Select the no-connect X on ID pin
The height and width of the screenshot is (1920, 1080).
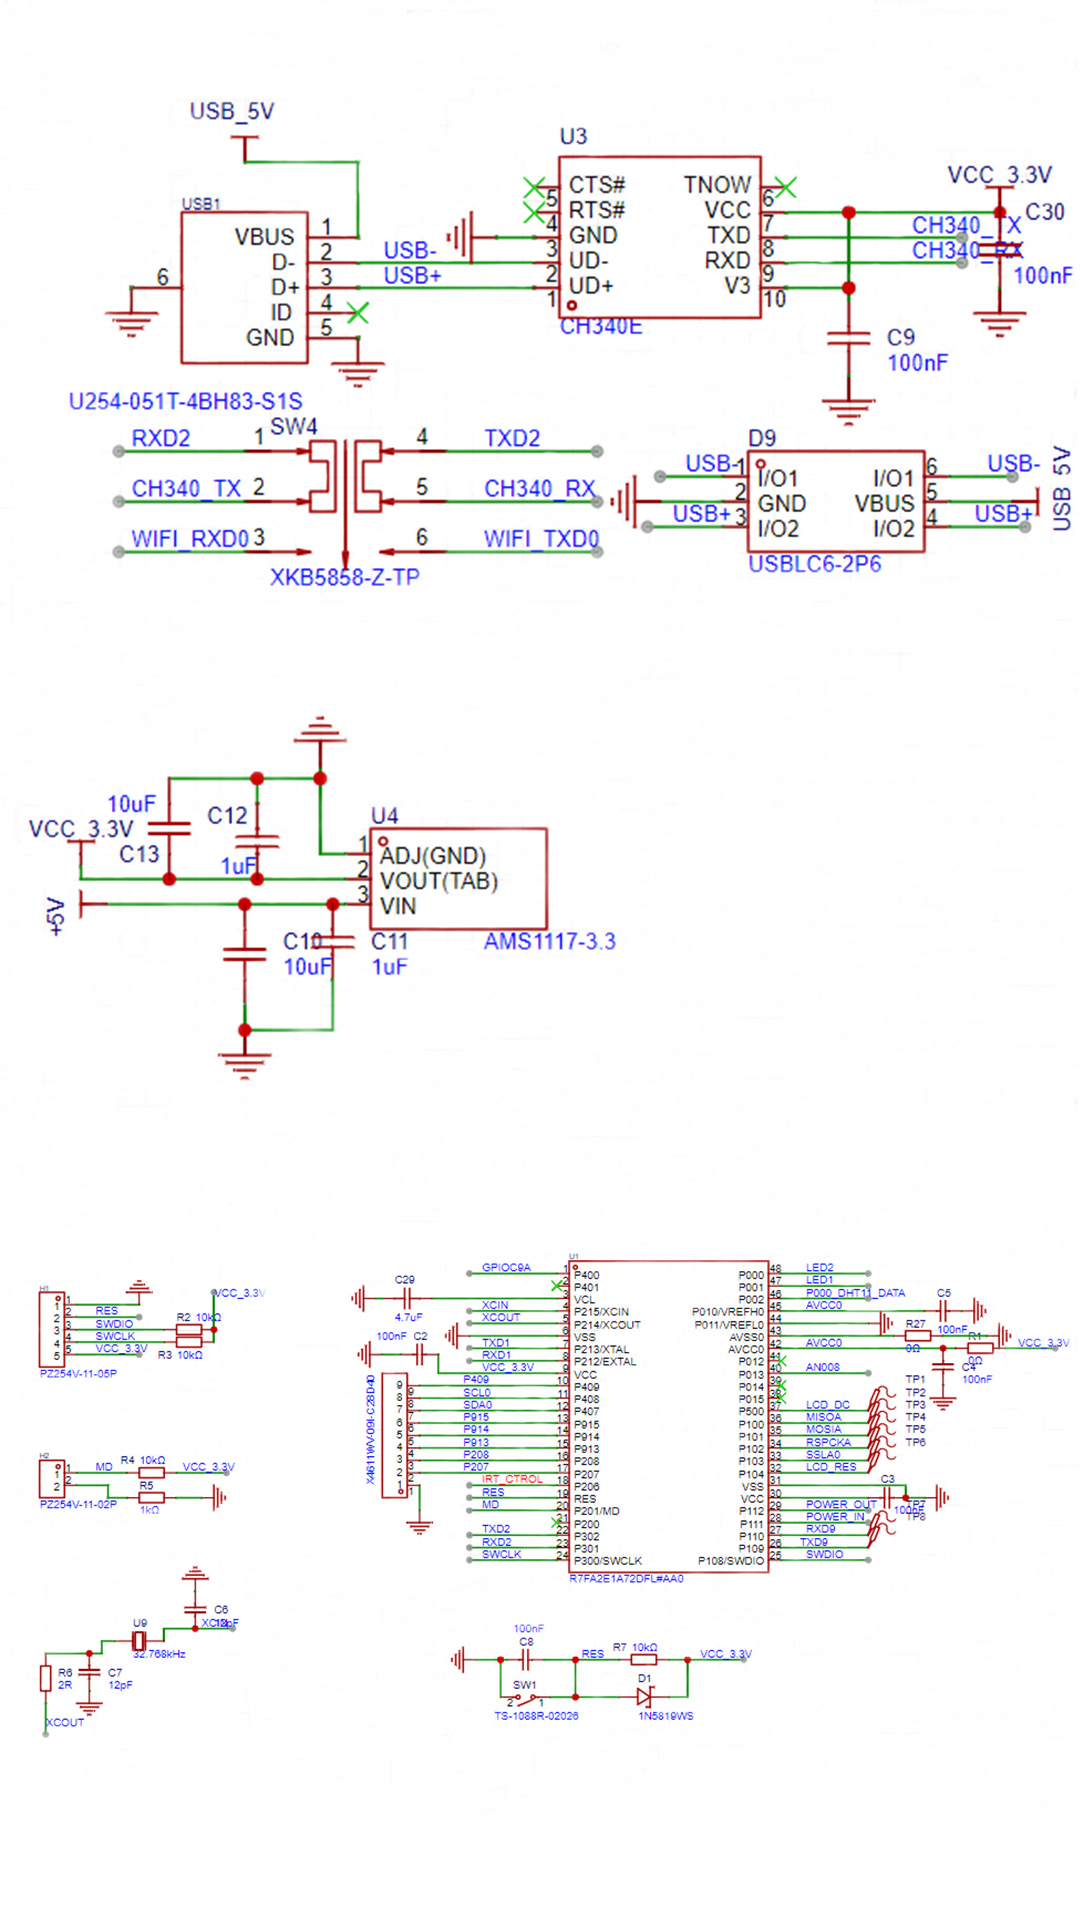[357, 312]
